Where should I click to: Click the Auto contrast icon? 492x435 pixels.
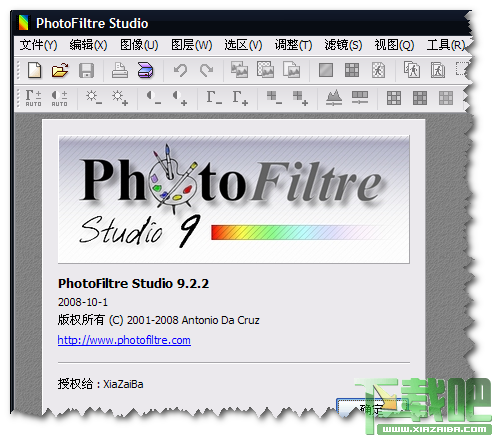tap(59, 98)
